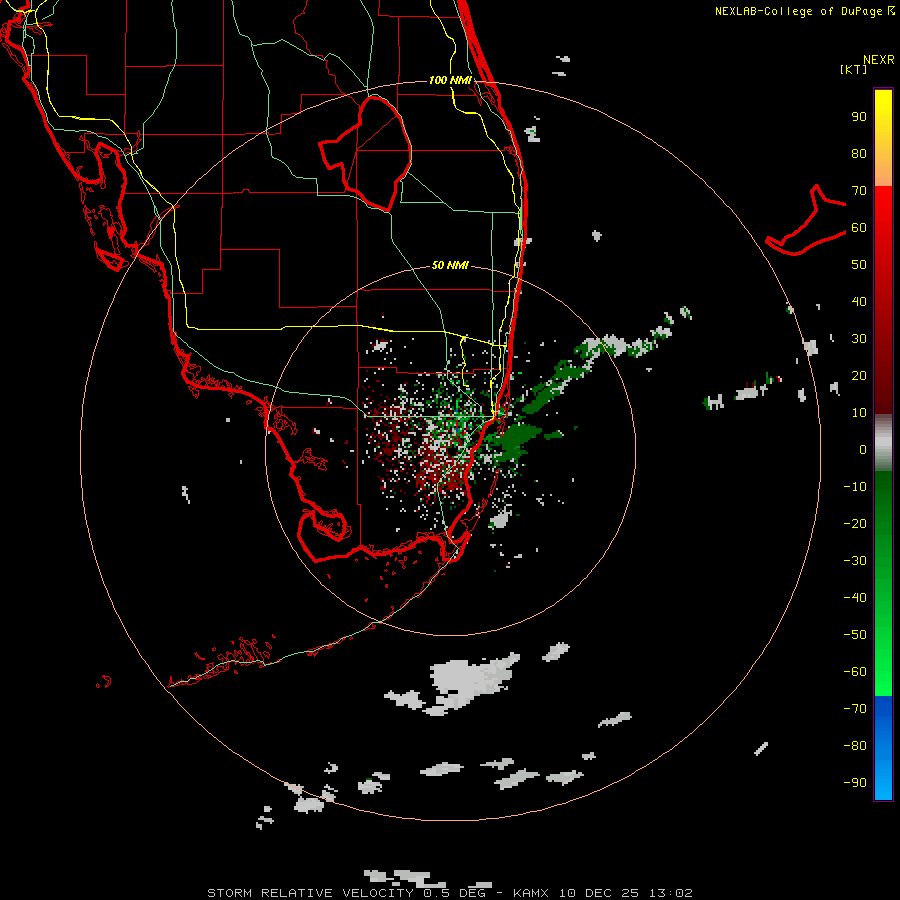The height and width of the screenshot is (900, 900).
Task: Click the 100 NMI range ring label
Action: pos(450,80)
